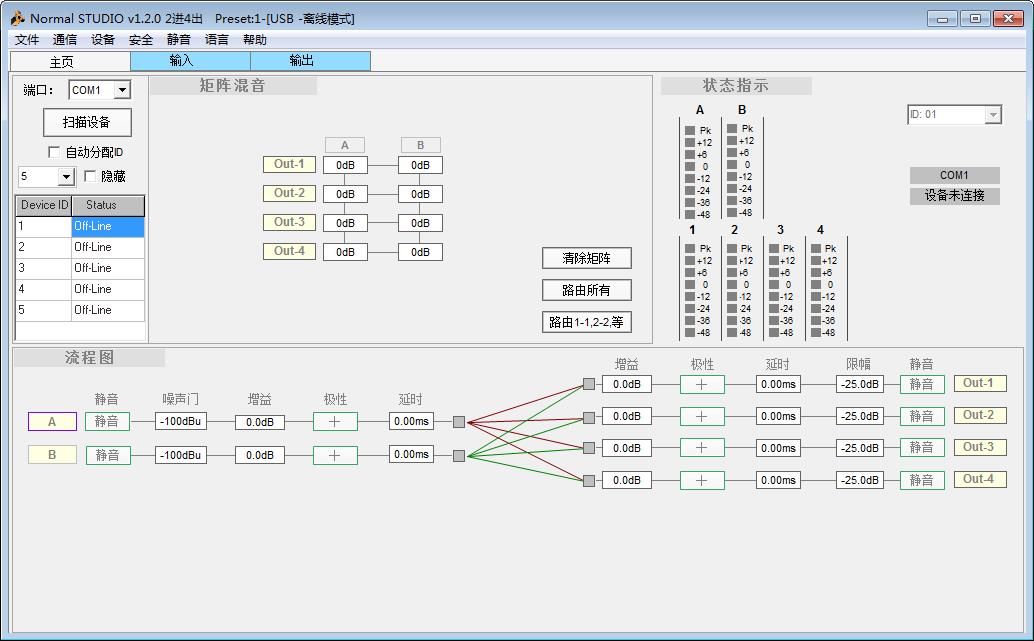This screenshot has height=641, width=1034.
Task: Click input B polarity plus button
Action: (335, 455)
